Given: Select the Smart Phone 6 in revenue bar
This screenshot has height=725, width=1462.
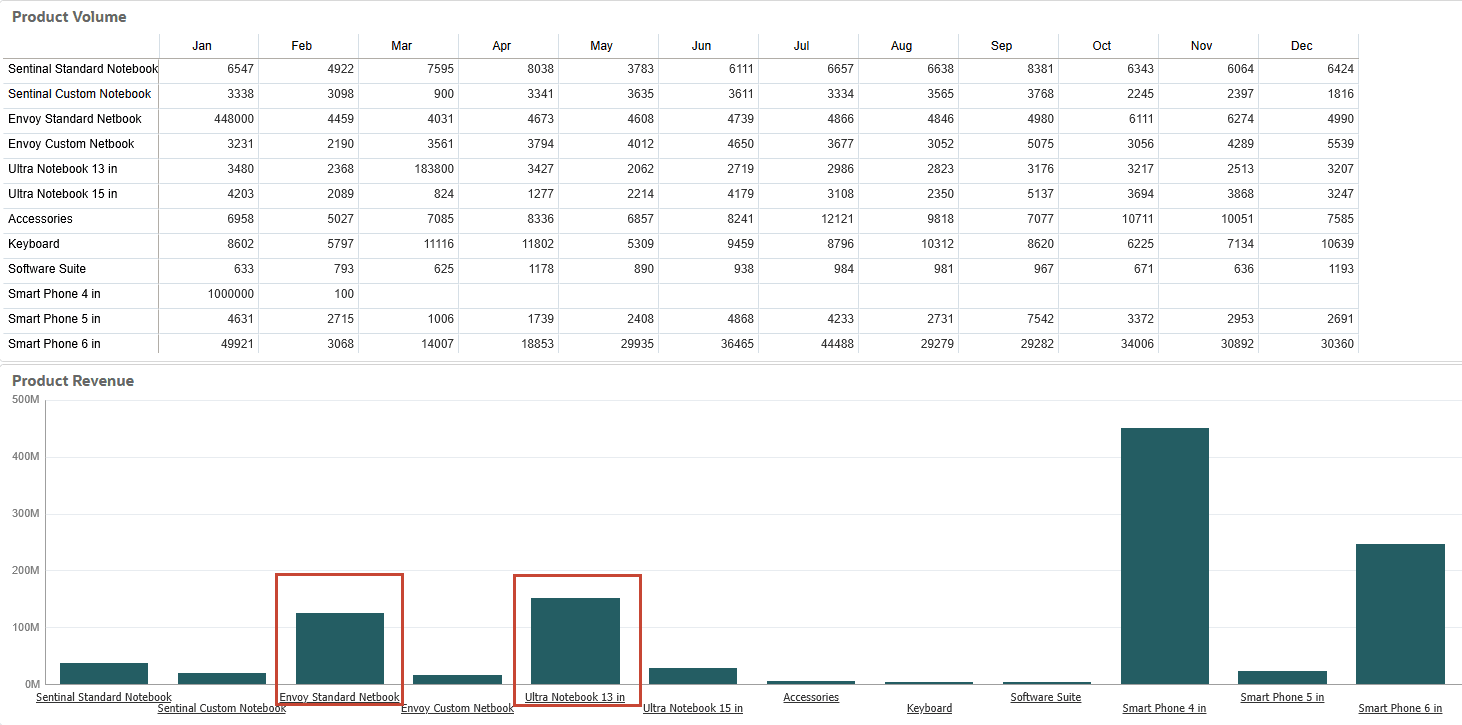Looking at the screenshot, I should [1400, 610].
